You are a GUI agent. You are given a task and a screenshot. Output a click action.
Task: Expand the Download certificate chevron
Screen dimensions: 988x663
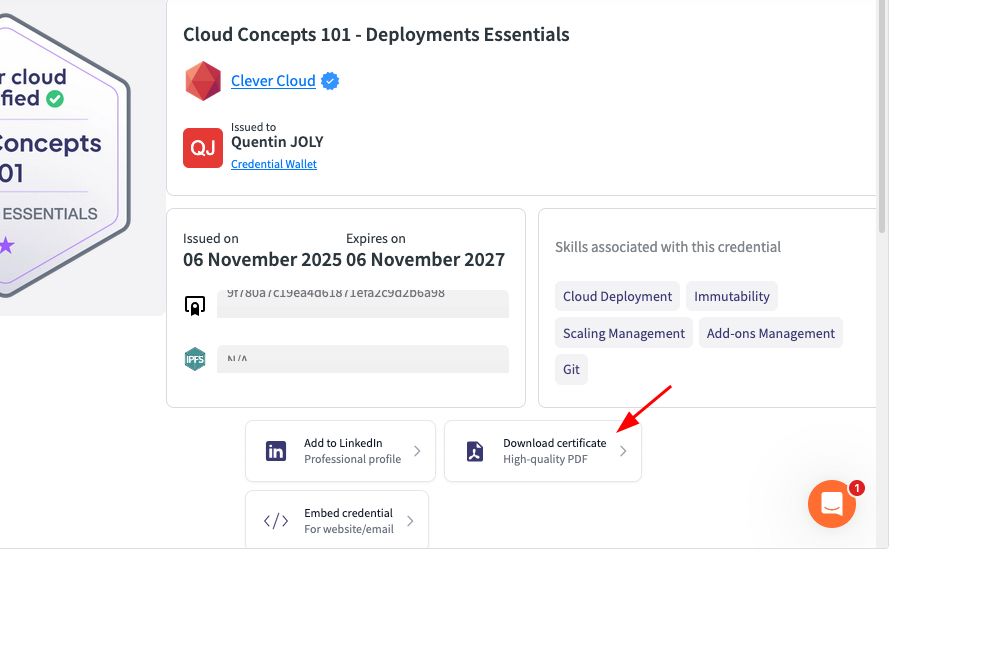tap(623, 451)
